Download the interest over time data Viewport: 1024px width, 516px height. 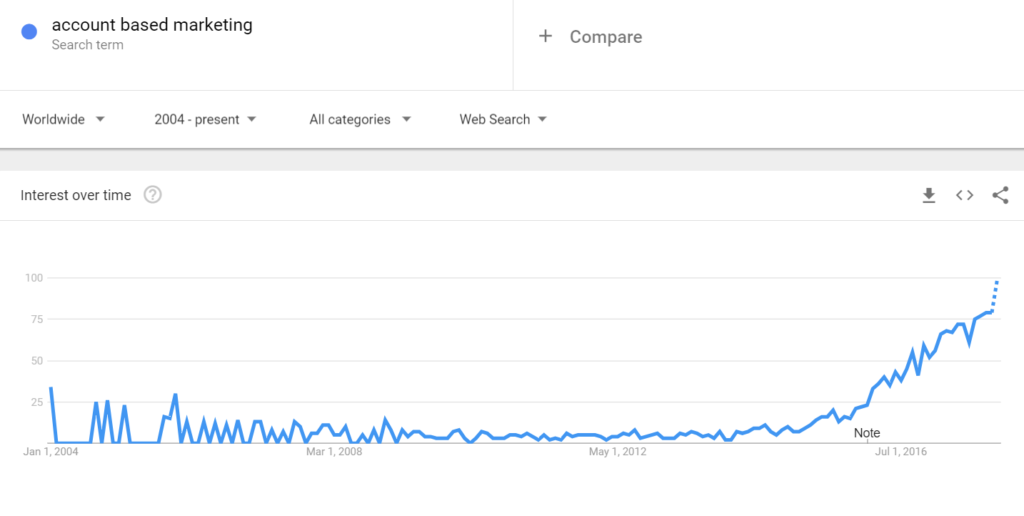coord(928,195)
